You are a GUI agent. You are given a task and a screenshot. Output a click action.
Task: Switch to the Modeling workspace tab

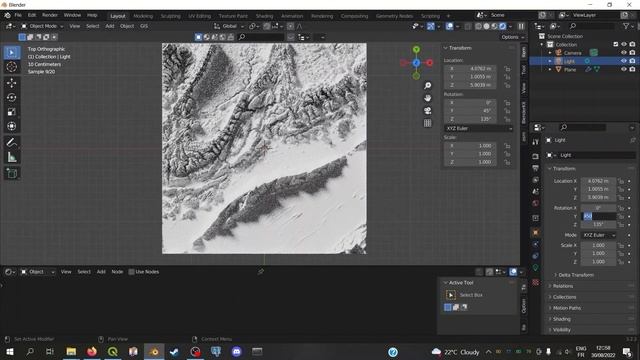coord(143,16)
